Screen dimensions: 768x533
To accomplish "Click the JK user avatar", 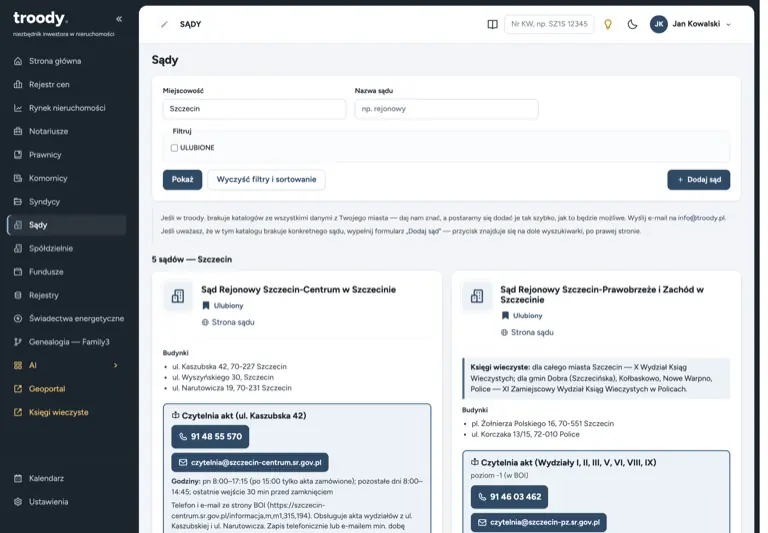I will tap(659, 24).
